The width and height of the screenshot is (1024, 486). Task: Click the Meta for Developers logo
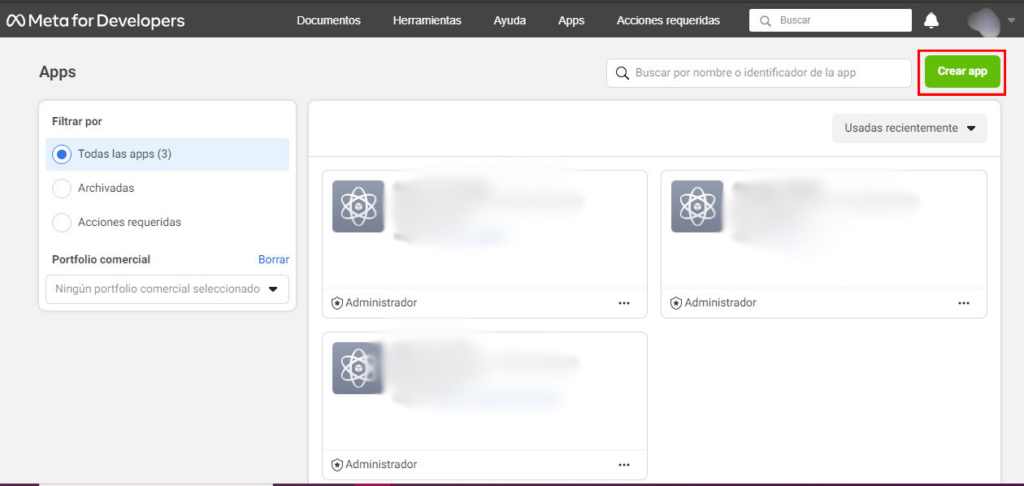pyautogui.click(x=96, y=20)
